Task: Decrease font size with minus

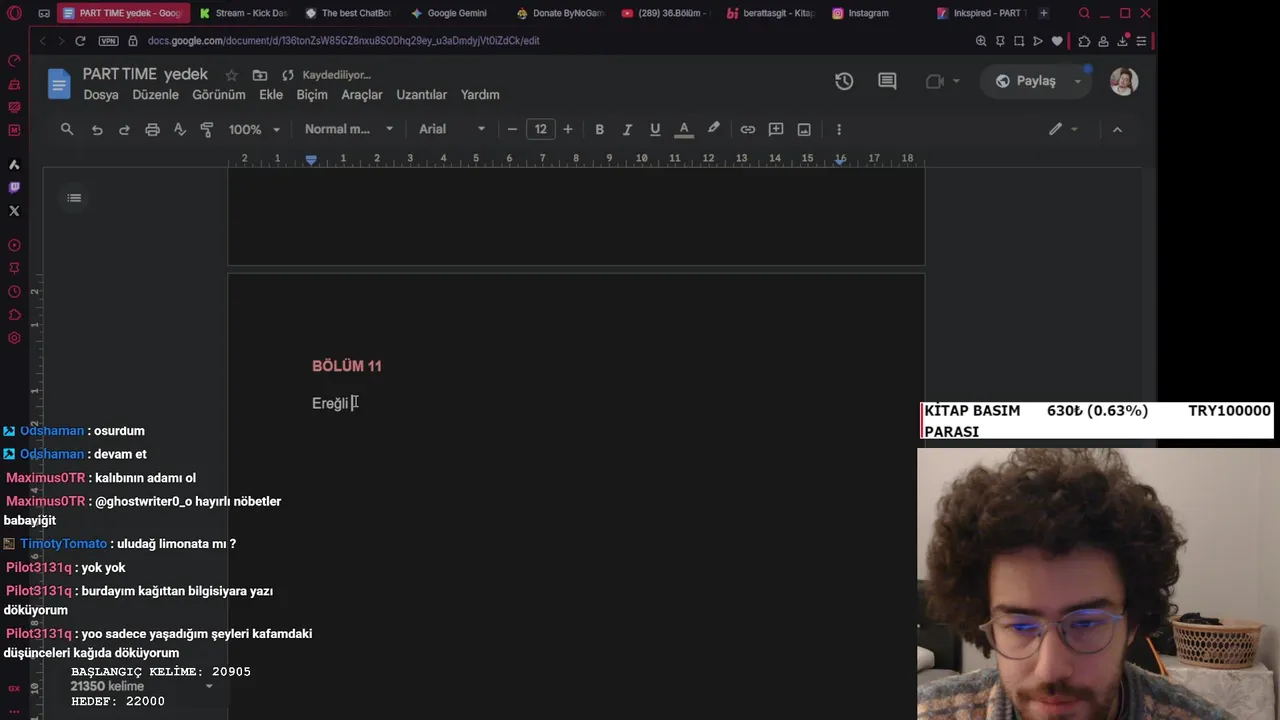Action: click(x=512, y=129)
